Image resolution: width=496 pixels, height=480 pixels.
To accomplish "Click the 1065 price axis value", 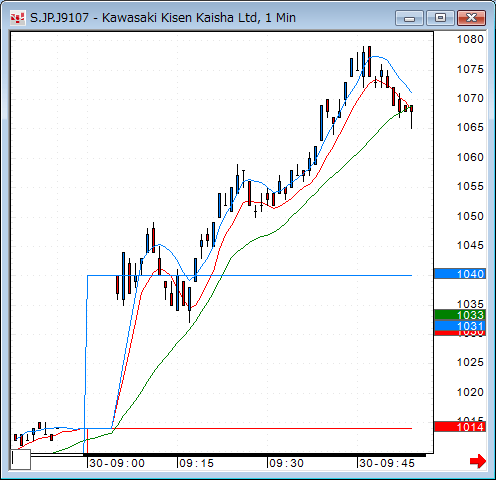I will 470,127.
